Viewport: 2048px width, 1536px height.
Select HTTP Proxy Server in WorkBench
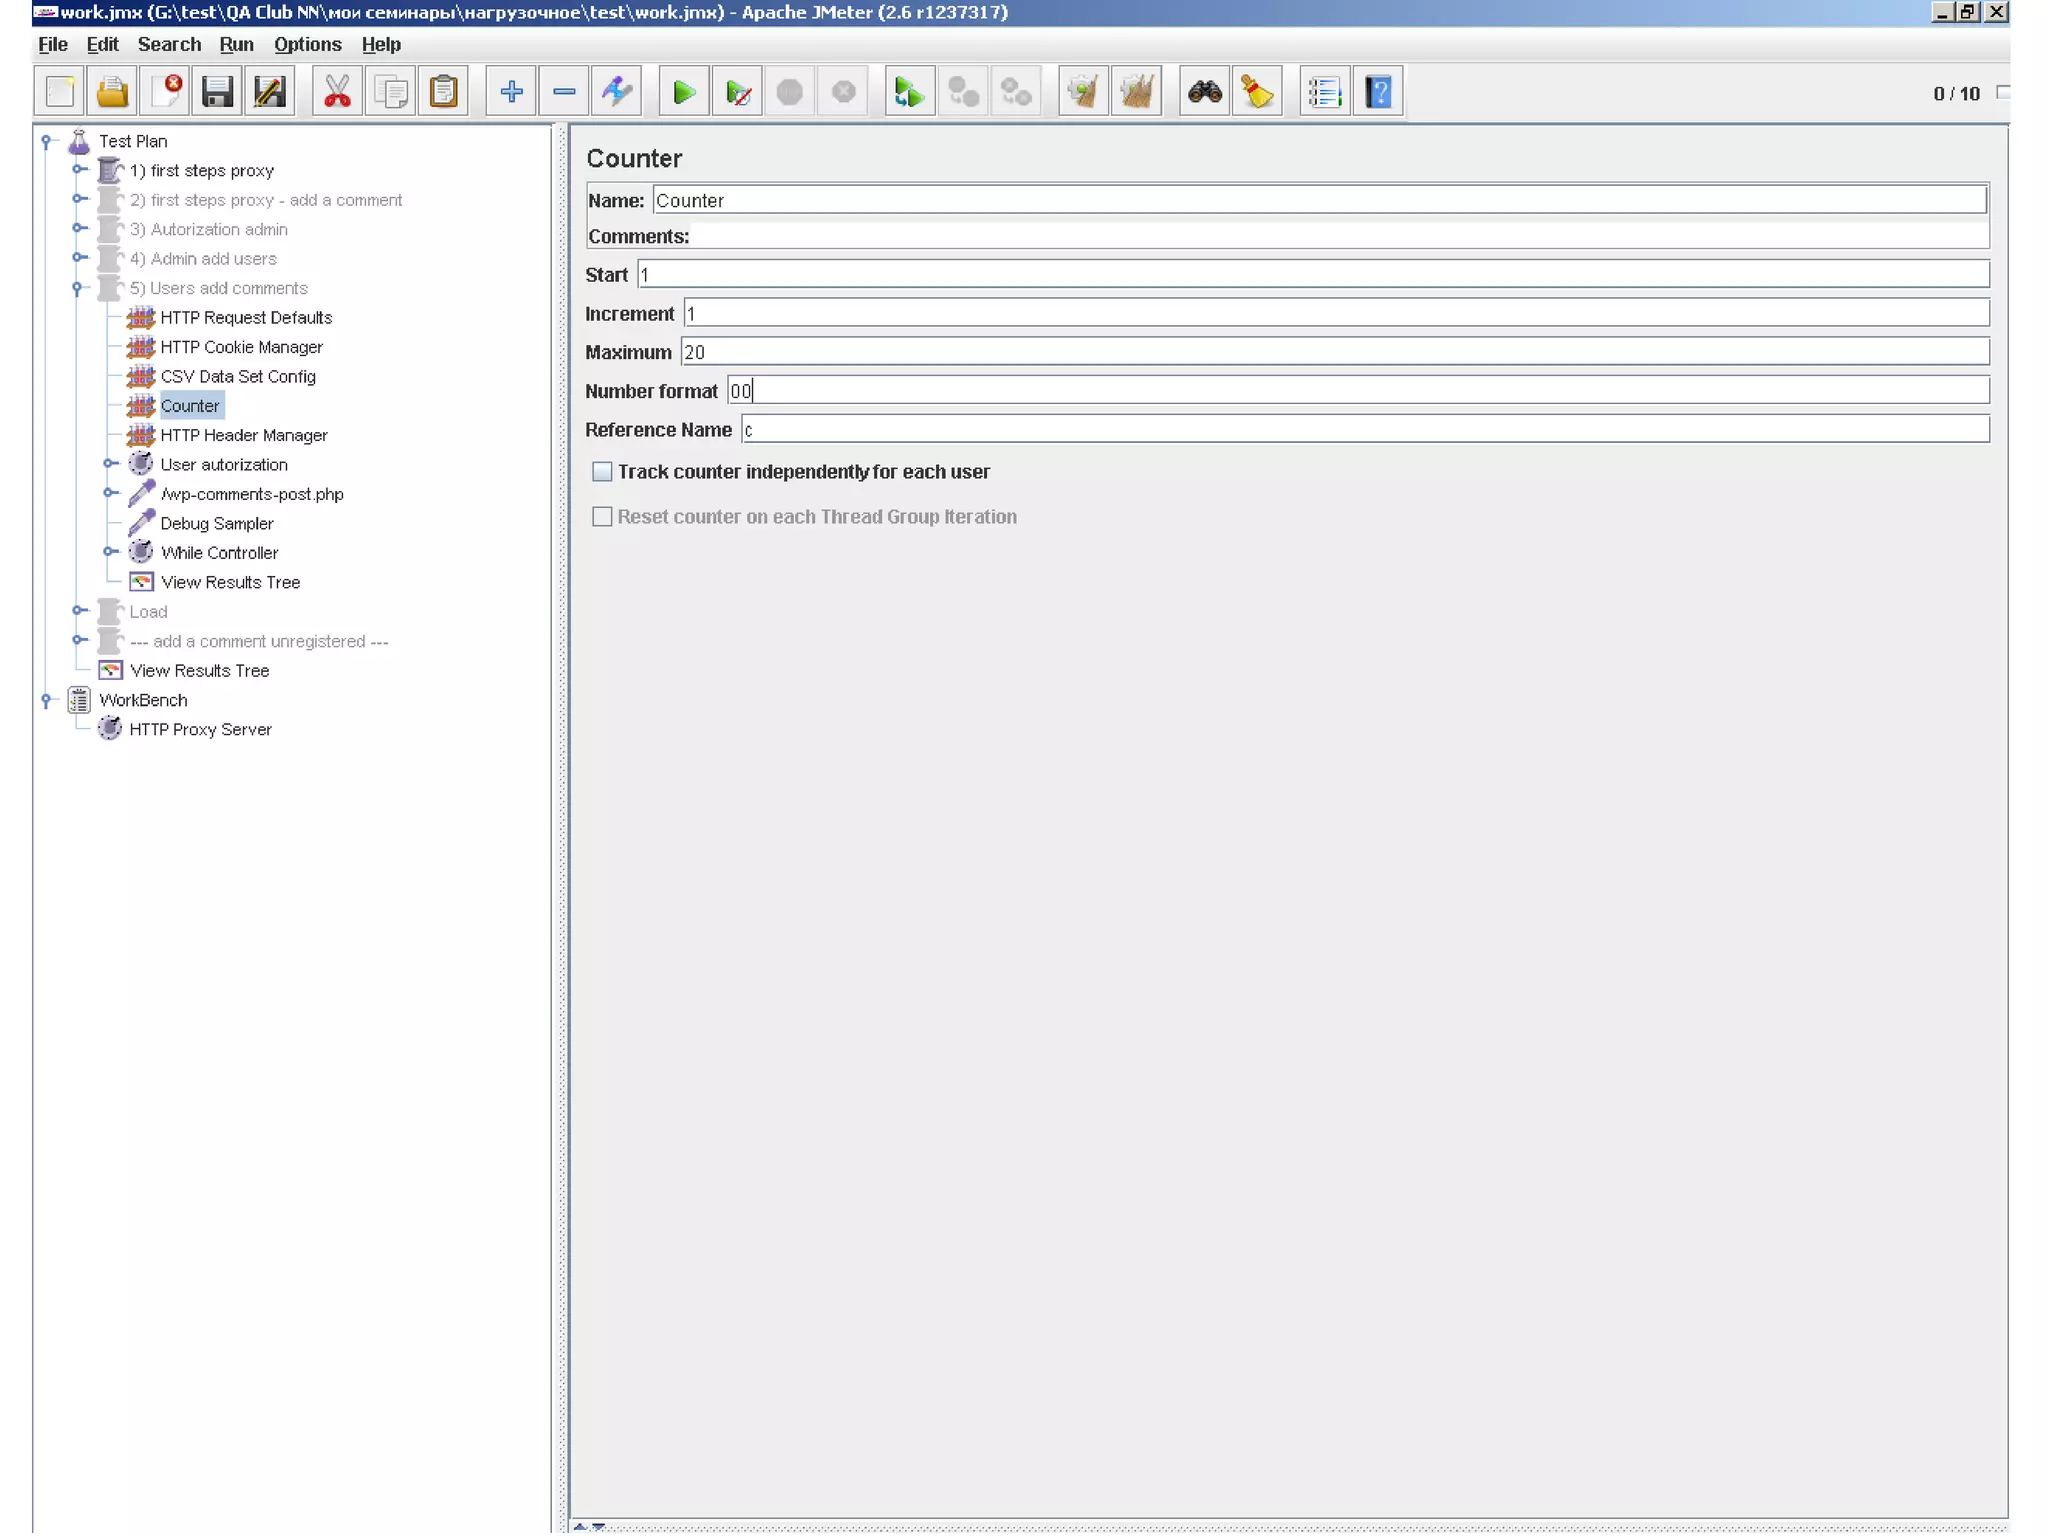200,729
